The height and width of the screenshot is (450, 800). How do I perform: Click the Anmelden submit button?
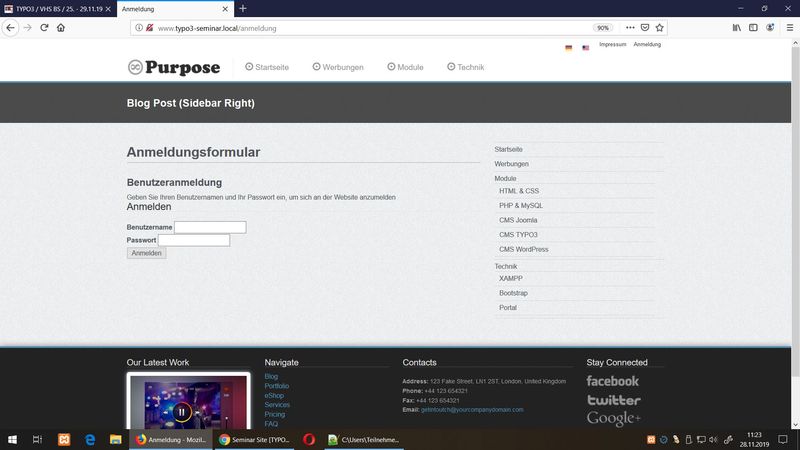click(147, 253)
